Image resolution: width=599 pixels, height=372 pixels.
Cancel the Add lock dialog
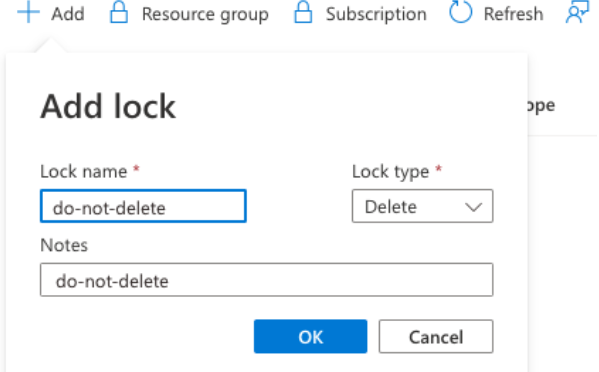pyautogui.click(x=436, y=336)
